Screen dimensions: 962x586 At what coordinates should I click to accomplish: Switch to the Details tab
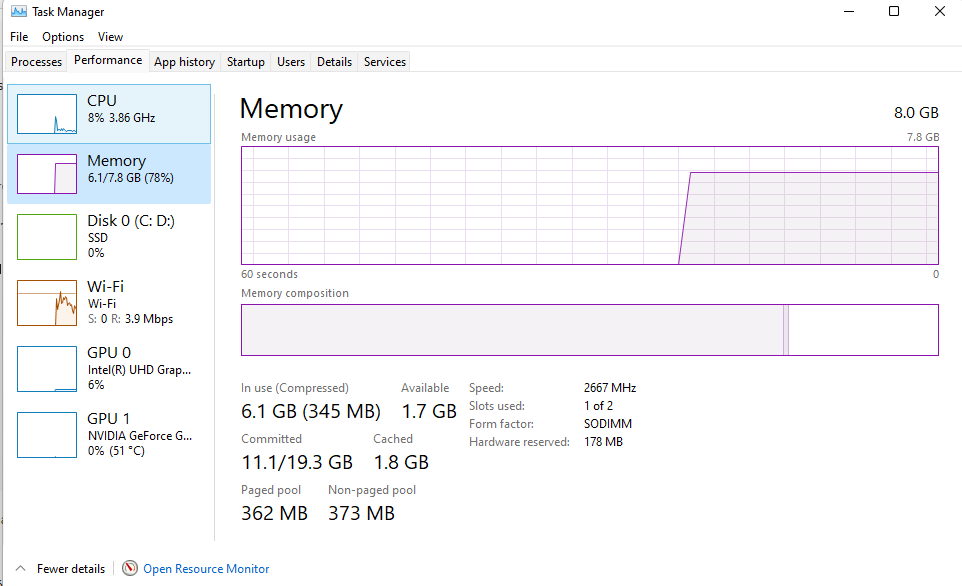pyautogui.click(x=334, y=62)
